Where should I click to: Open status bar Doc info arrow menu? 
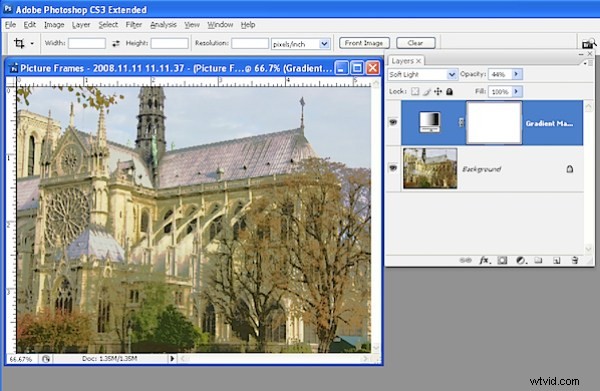tap(172, 358)
